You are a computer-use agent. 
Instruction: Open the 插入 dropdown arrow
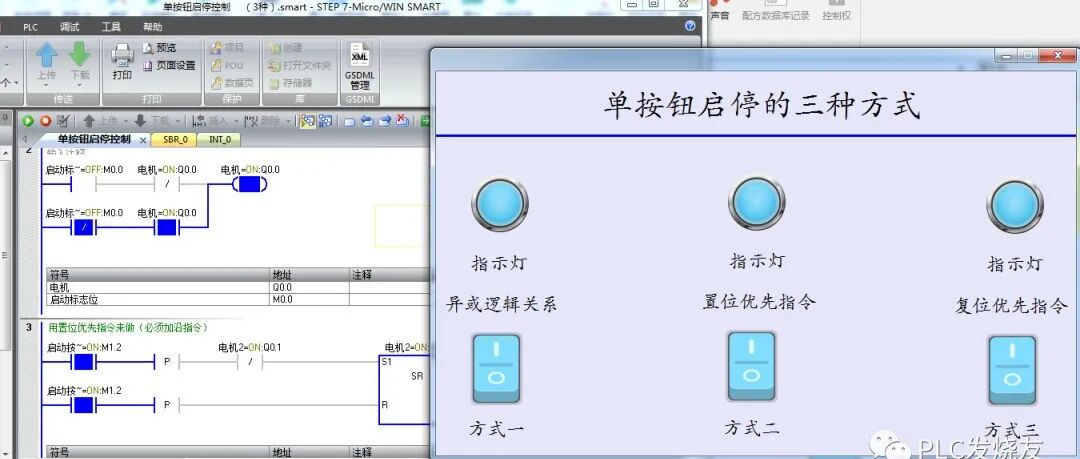click(x=236, y=121)
